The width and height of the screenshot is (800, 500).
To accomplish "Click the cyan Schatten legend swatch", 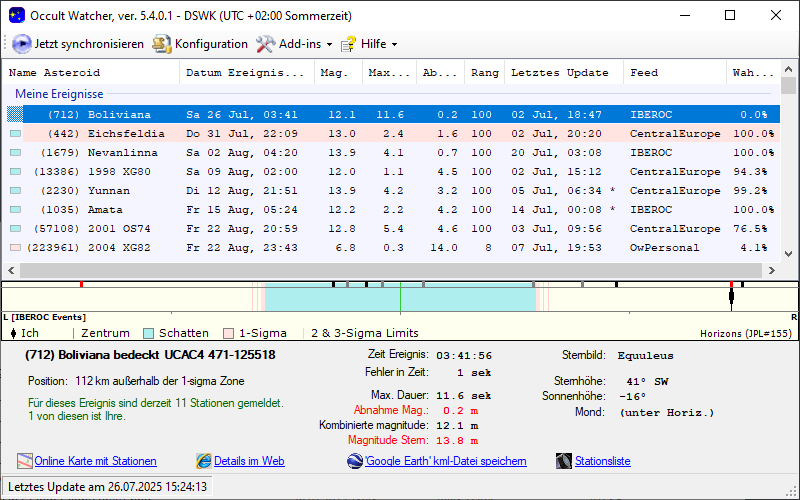I will click(148, 333).
